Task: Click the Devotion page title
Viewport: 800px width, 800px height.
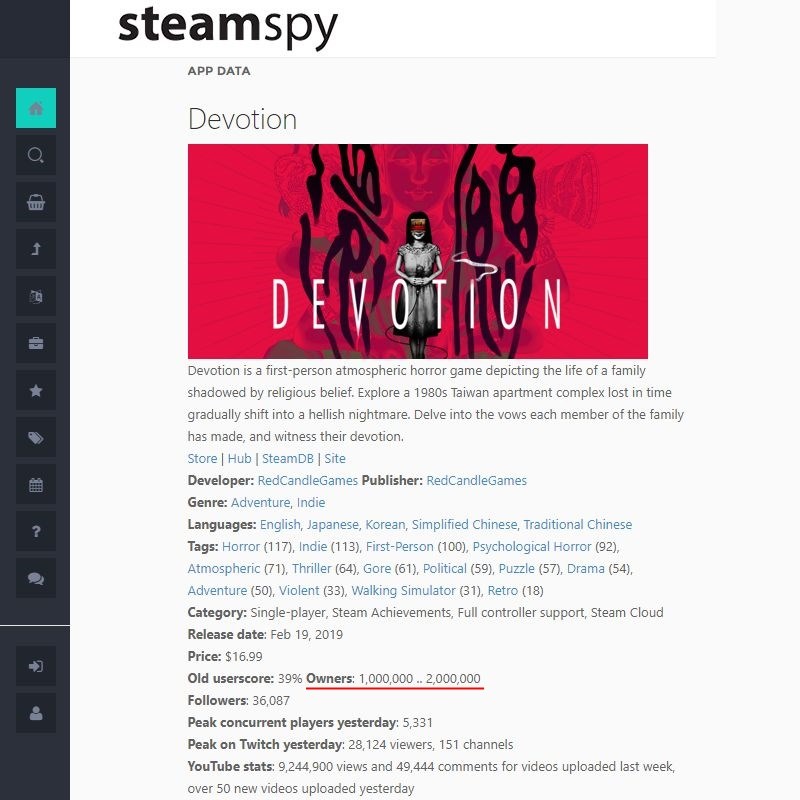Action: [242, 119]
